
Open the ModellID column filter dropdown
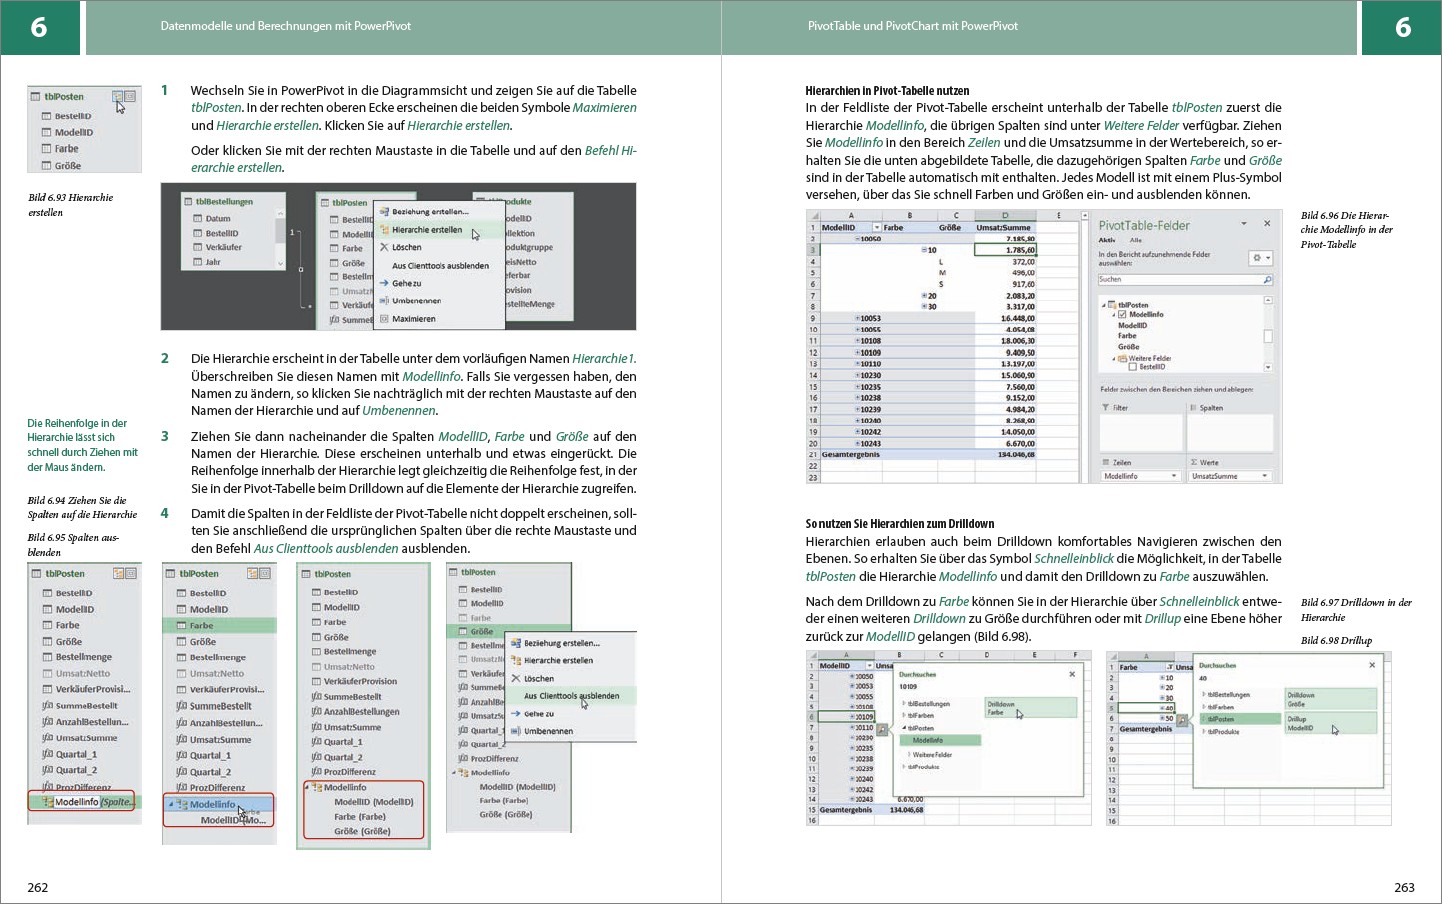pyautogui.click(x=877, y=228)
